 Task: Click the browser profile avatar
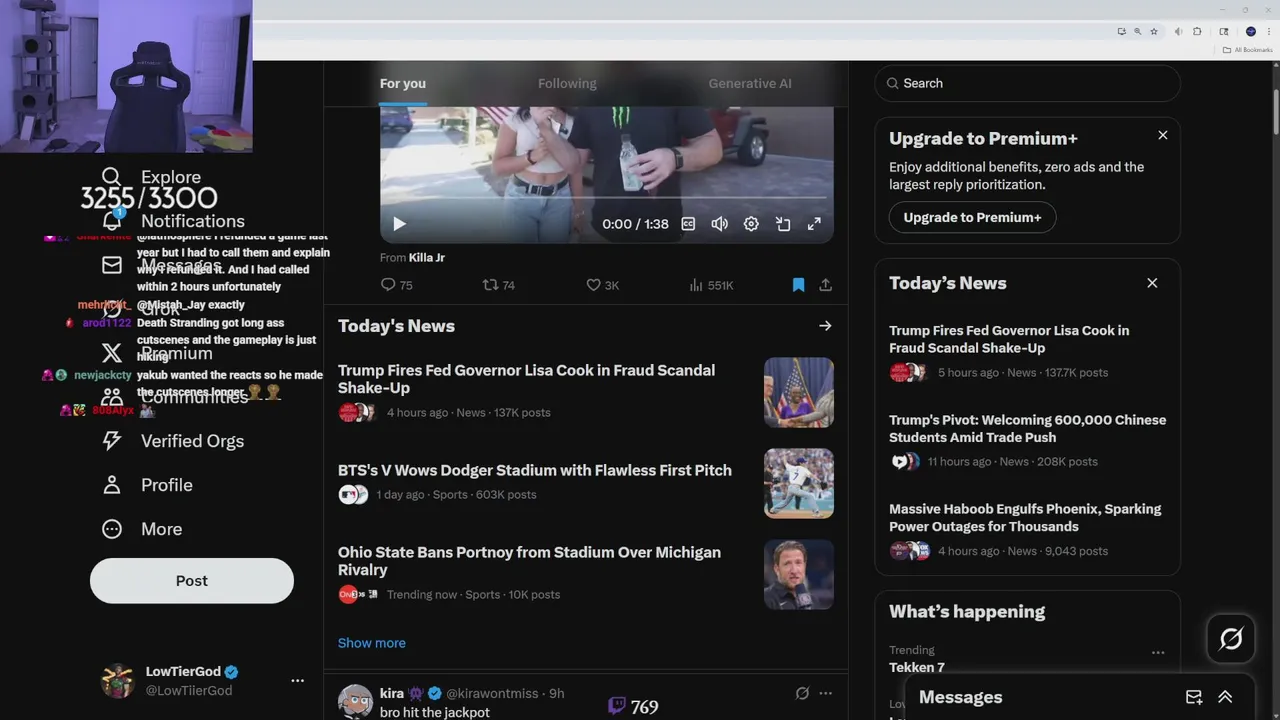coord(1250,32)
